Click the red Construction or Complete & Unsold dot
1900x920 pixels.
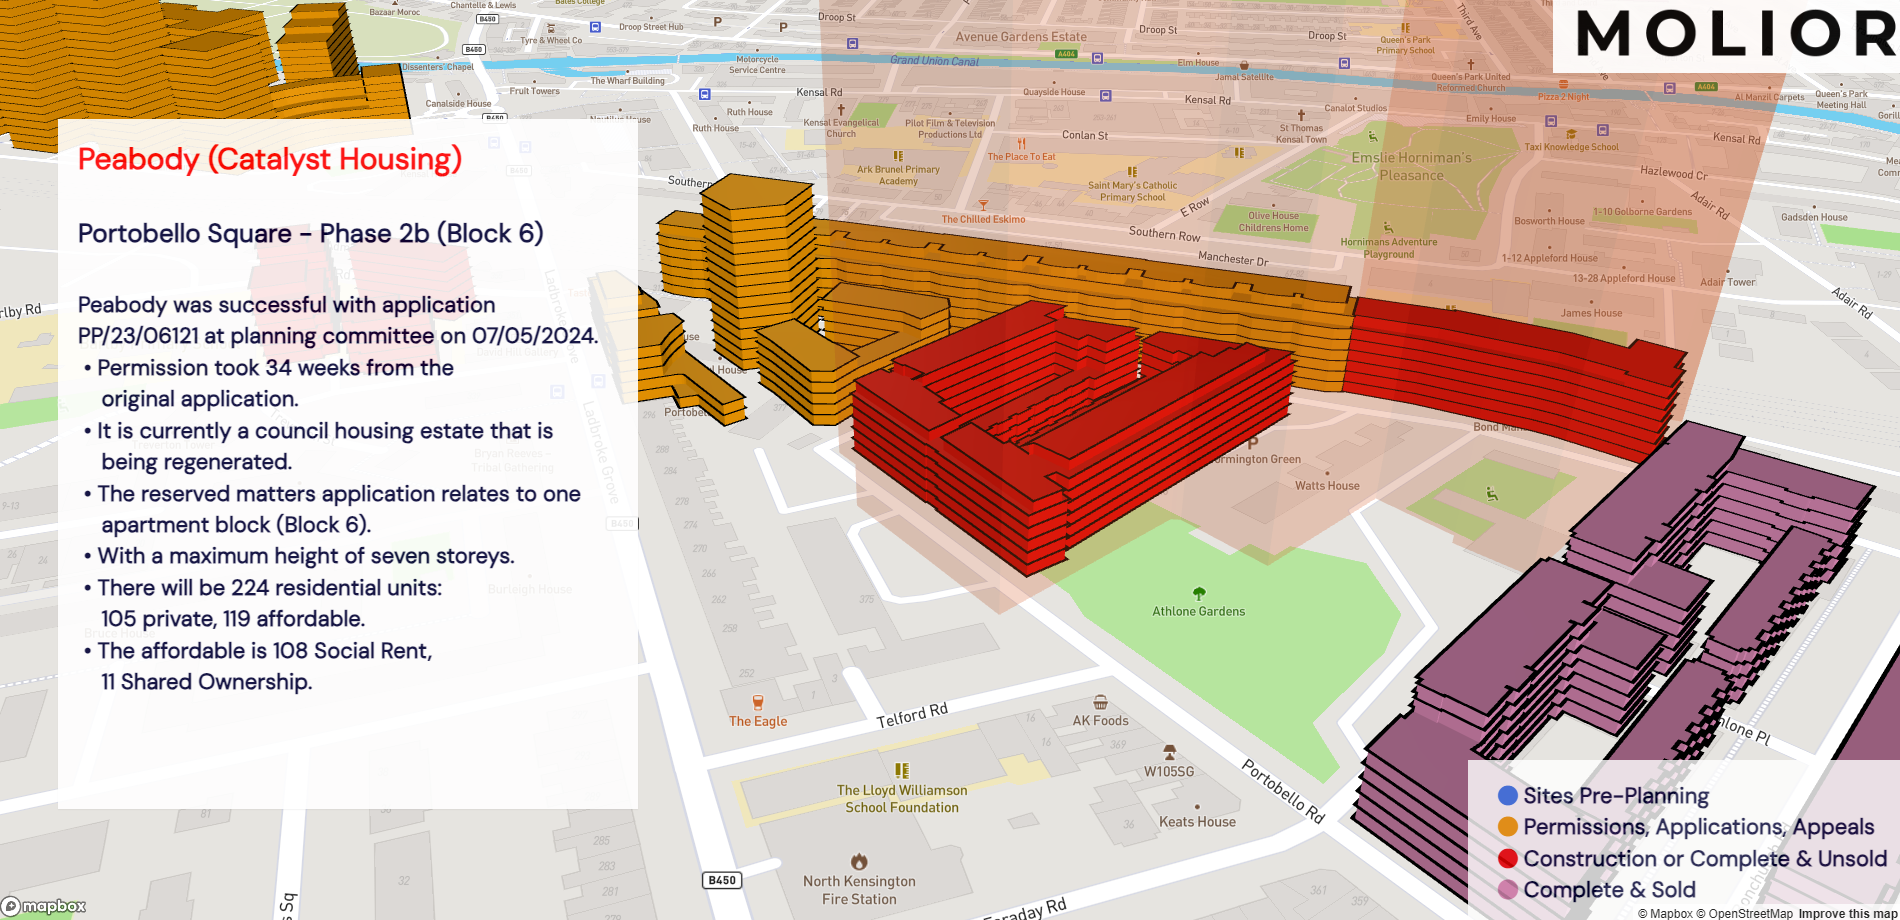pos(1508,859)
